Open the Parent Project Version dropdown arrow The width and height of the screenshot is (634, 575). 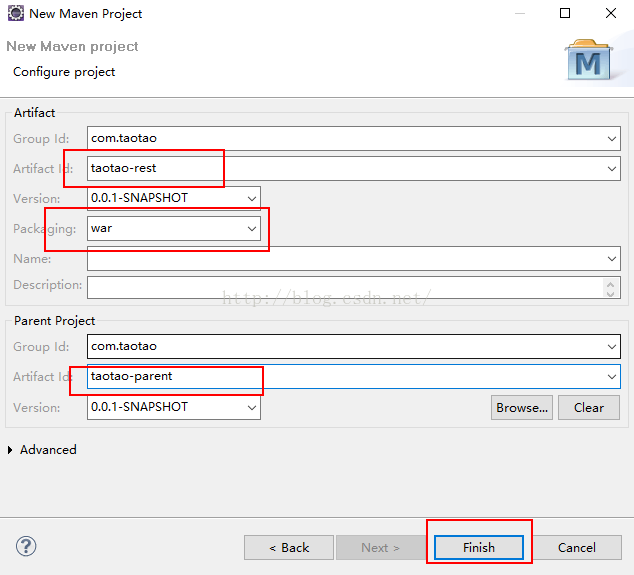click(252, 408)
